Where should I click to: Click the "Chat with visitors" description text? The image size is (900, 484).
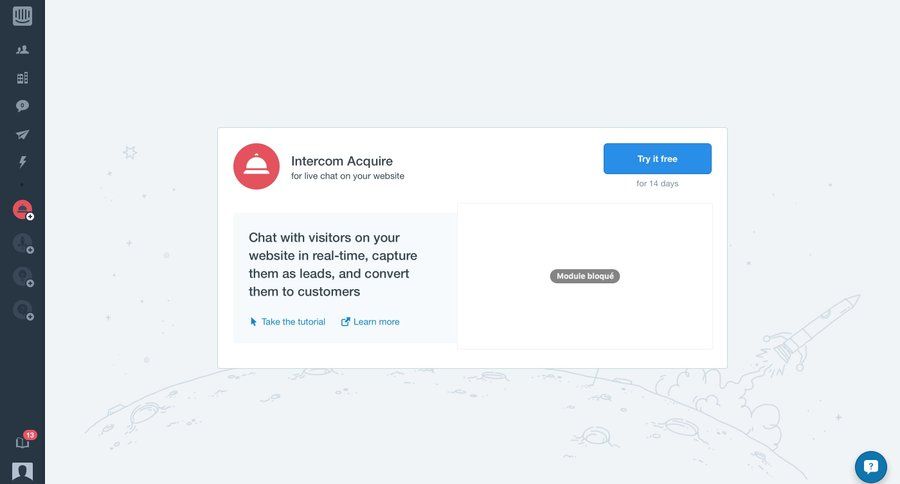333,264
